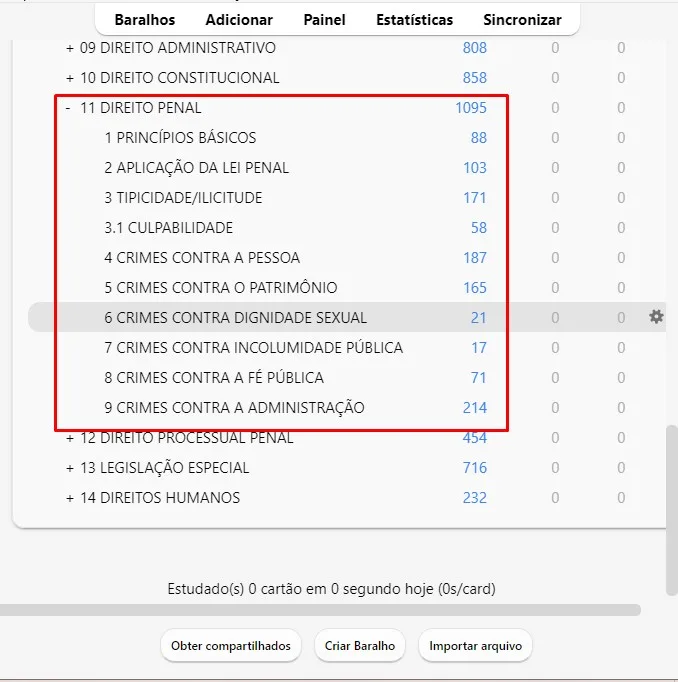Open the 12 DIREITO PROCESSUAL PENAL deck
The height and width of the screenshot is (682, 678).
(187, 438)
